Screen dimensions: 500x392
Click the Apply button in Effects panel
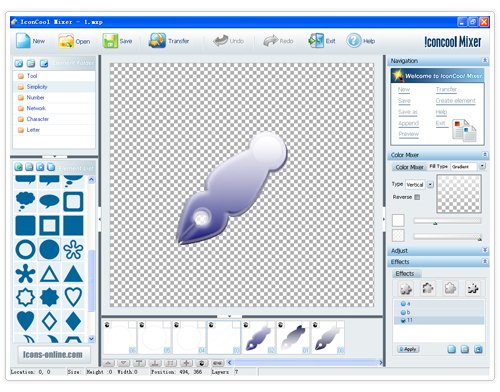click(409, 349)
